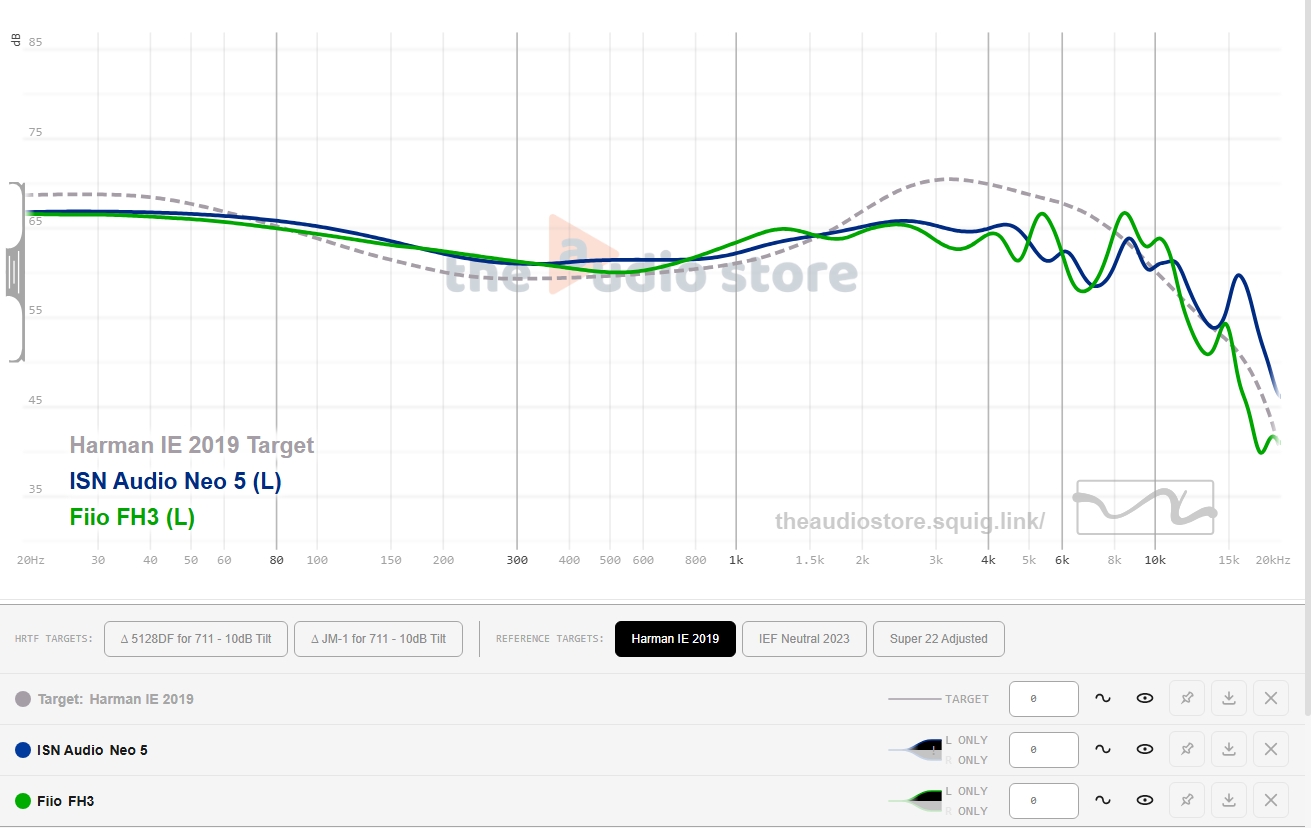Click the gray Harman target color dot
This screenshot has width=1311, height=828.
(23, 699)
